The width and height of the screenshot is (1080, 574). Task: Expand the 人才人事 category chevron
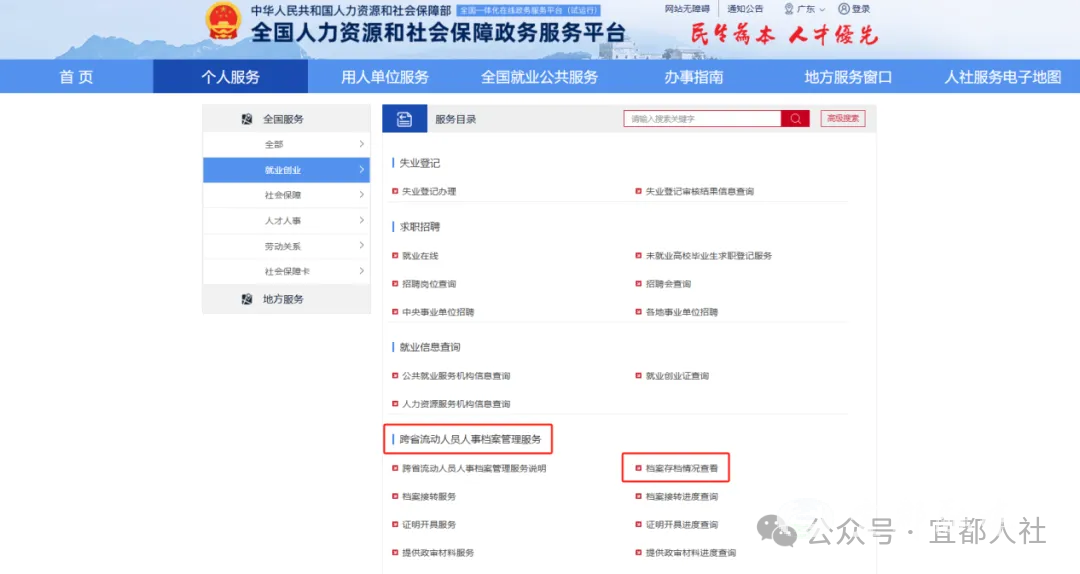click(x=362, y=221)
